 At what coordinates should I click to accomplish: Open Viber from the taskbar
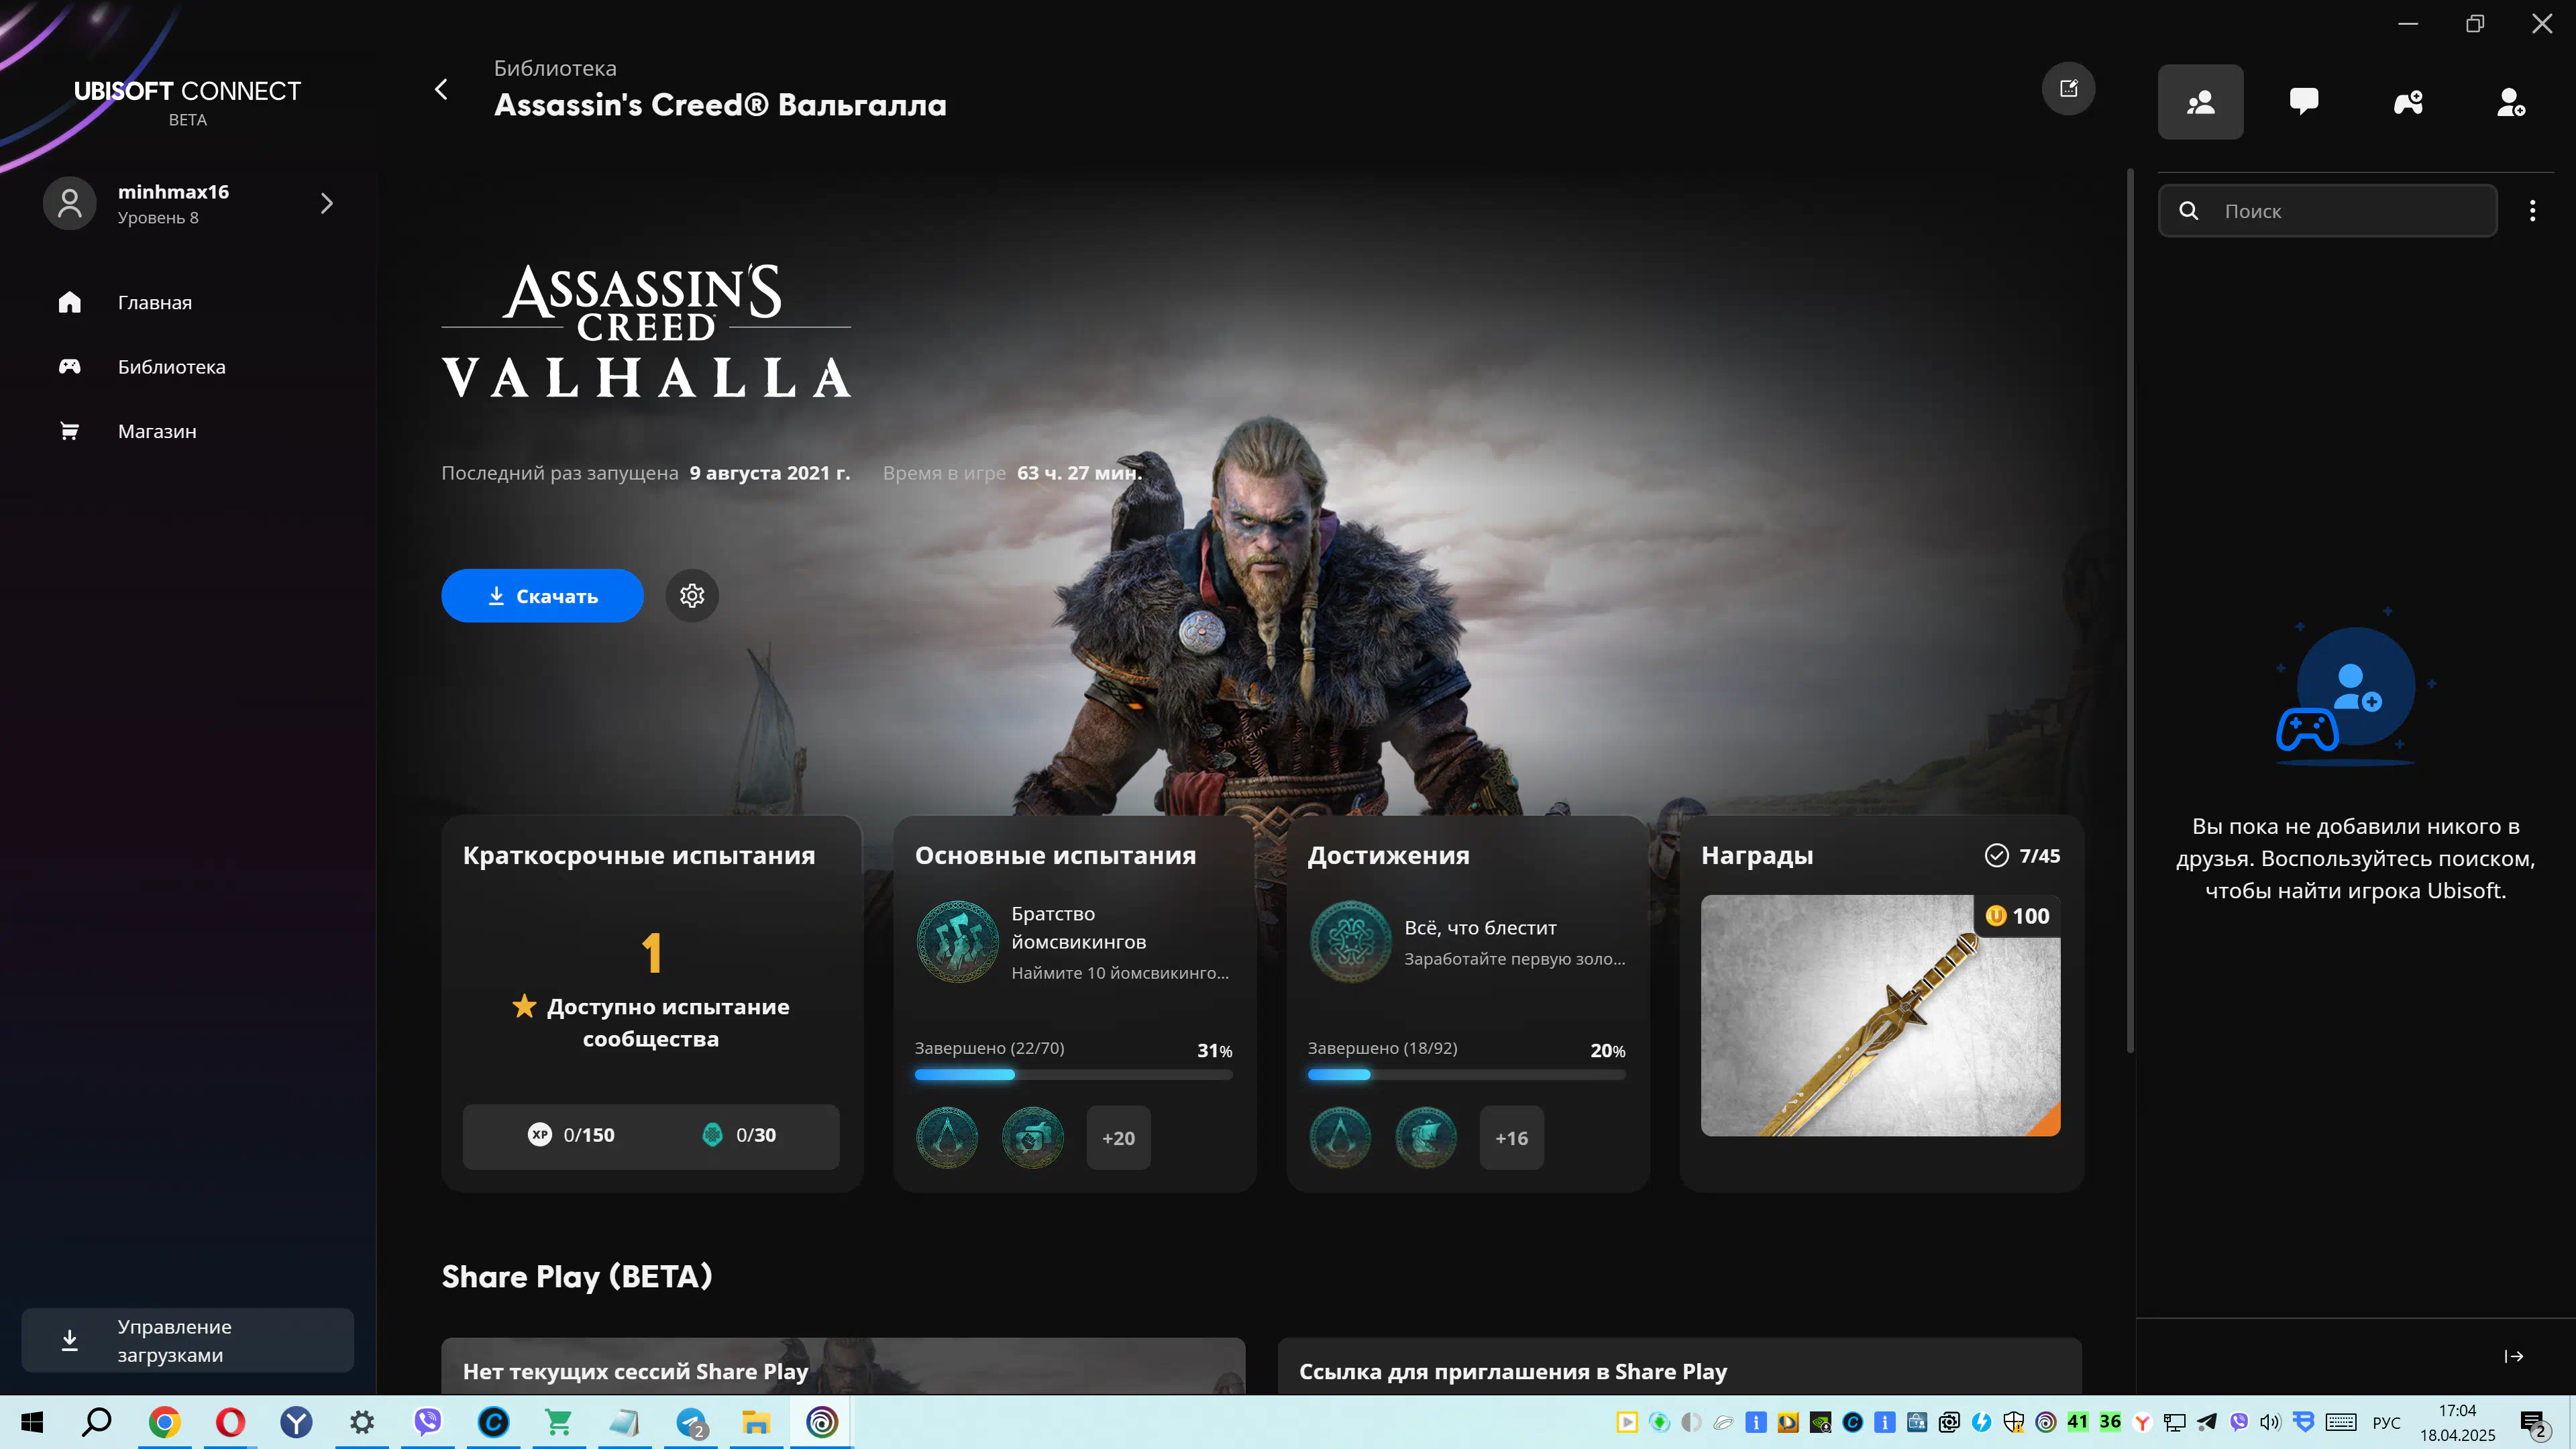tap(428, 1422)
